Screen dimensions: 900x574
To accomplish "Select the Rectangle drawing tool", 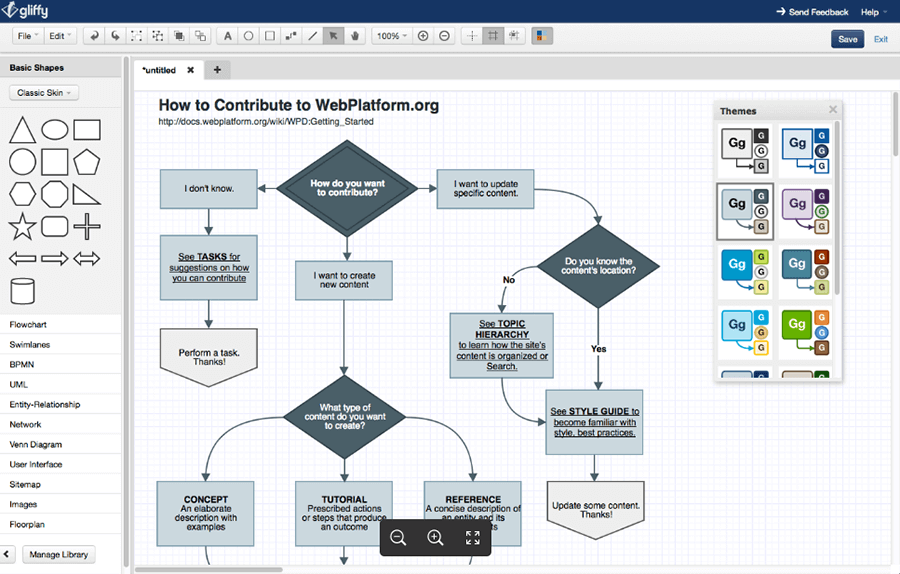I will [x=270, y=36].
